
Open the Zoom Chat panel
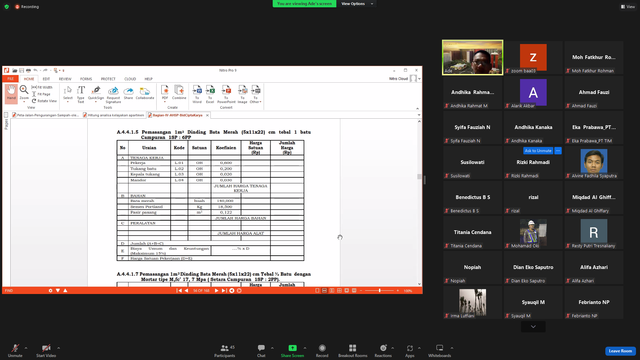pyautogui.click(x=261, y=350)
